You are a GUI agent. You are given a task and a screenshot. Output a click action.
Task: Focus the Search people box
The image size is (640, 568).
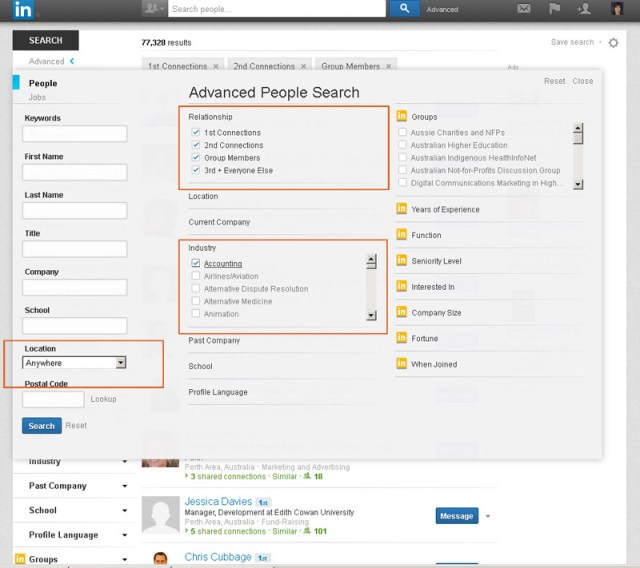coord(277,9)
